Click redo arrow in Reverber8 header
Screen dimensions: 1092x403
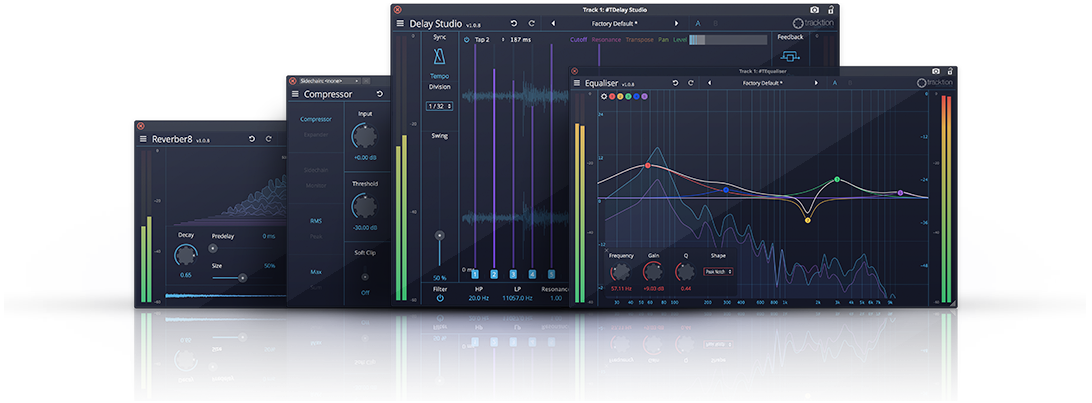point(269,139)
